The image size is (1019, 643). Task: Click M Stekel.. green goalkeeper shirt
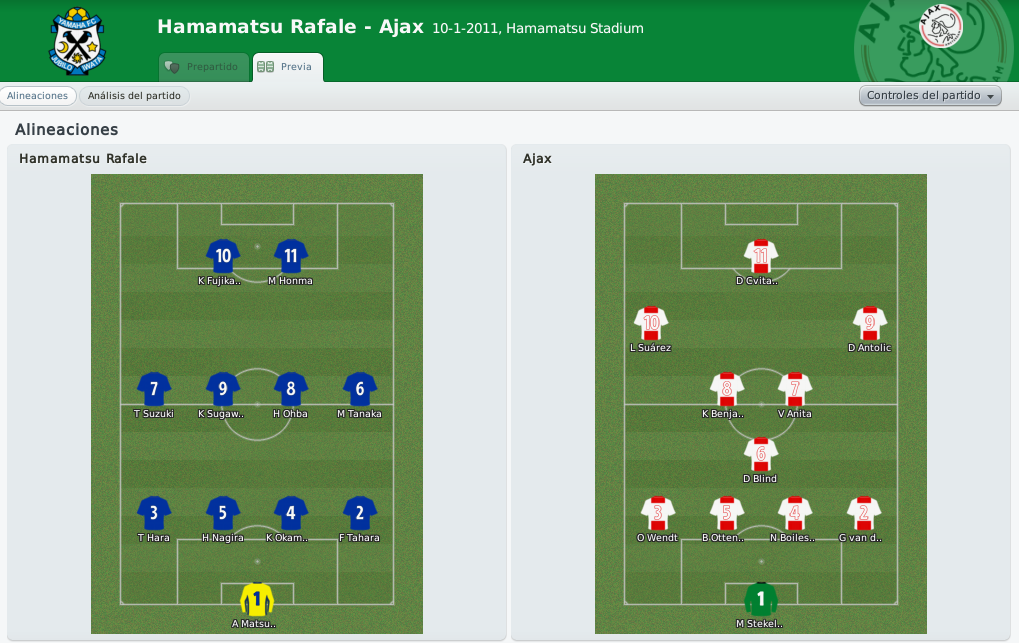point(761,599)
